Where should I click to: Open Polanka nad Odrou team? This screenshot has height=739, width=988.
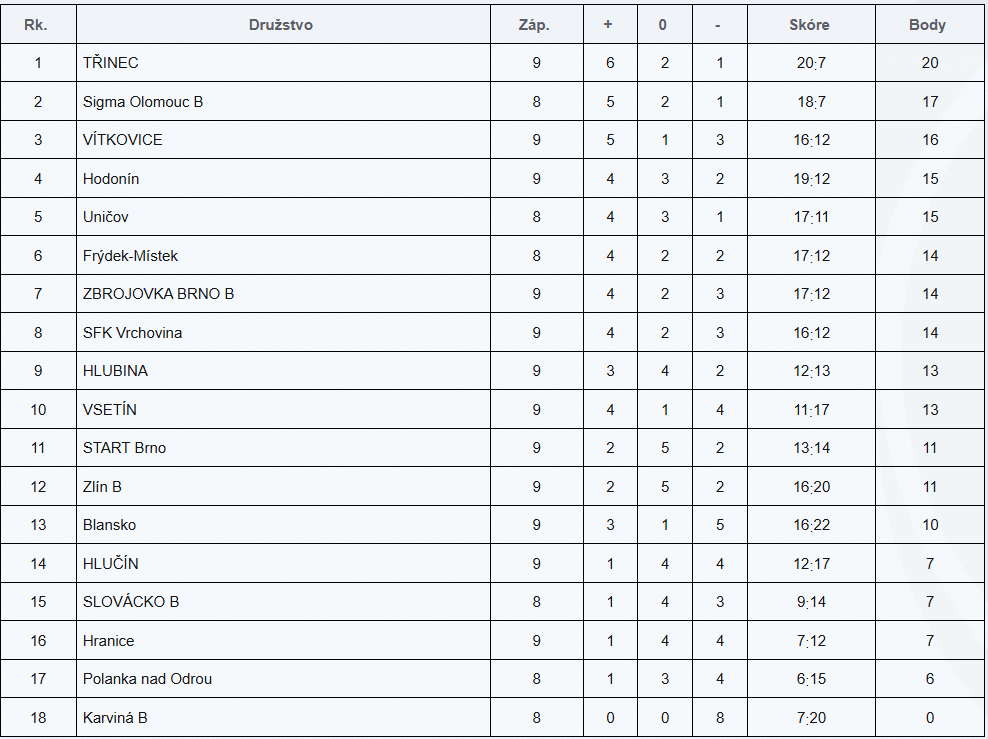click(x=148, y=679)
